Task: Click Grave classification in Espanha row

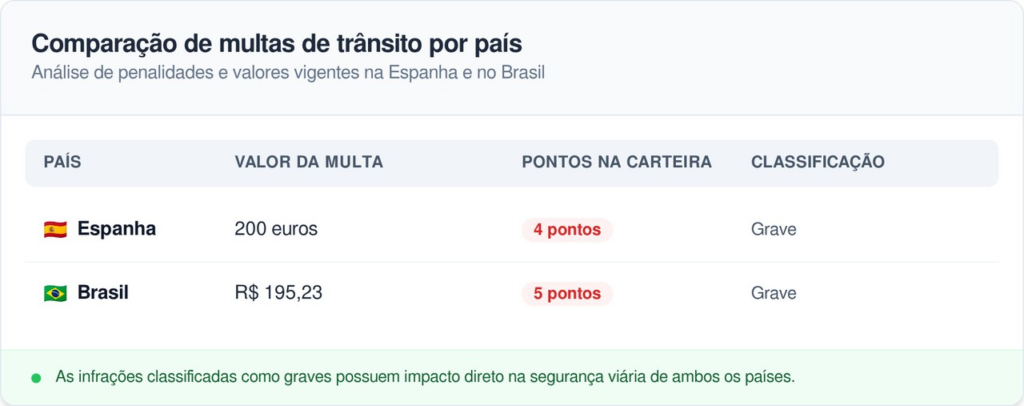Action: [x=773, y=229]
